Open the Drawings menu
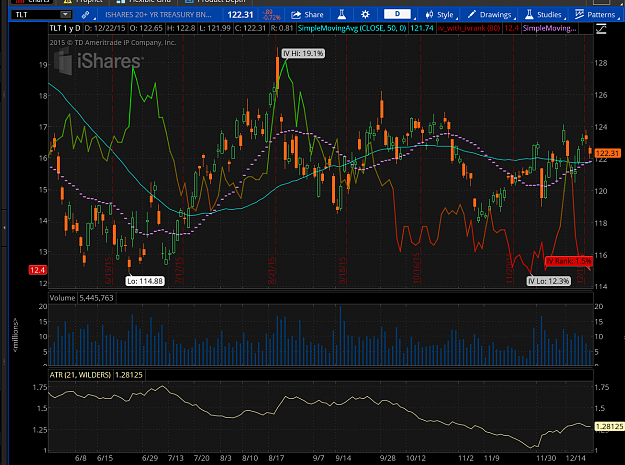 (x=489, y=15)
